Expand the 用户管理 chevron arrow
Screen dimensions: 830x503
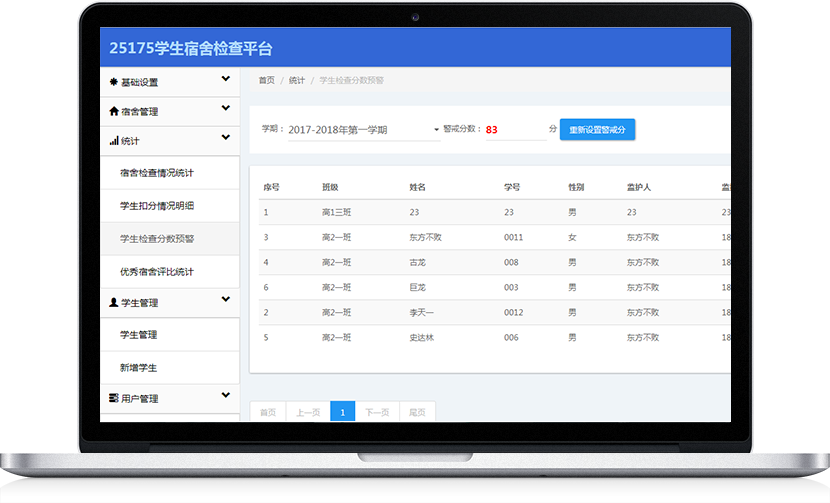[226, 396]
